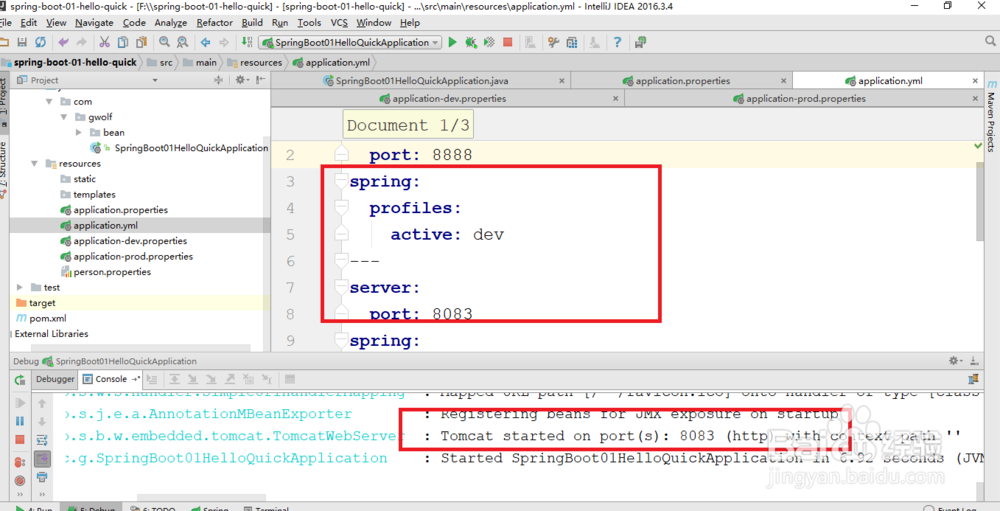The image size is (1000, 511).
Task: Synchronize the project via refresh icon
Action: [40, 42]
